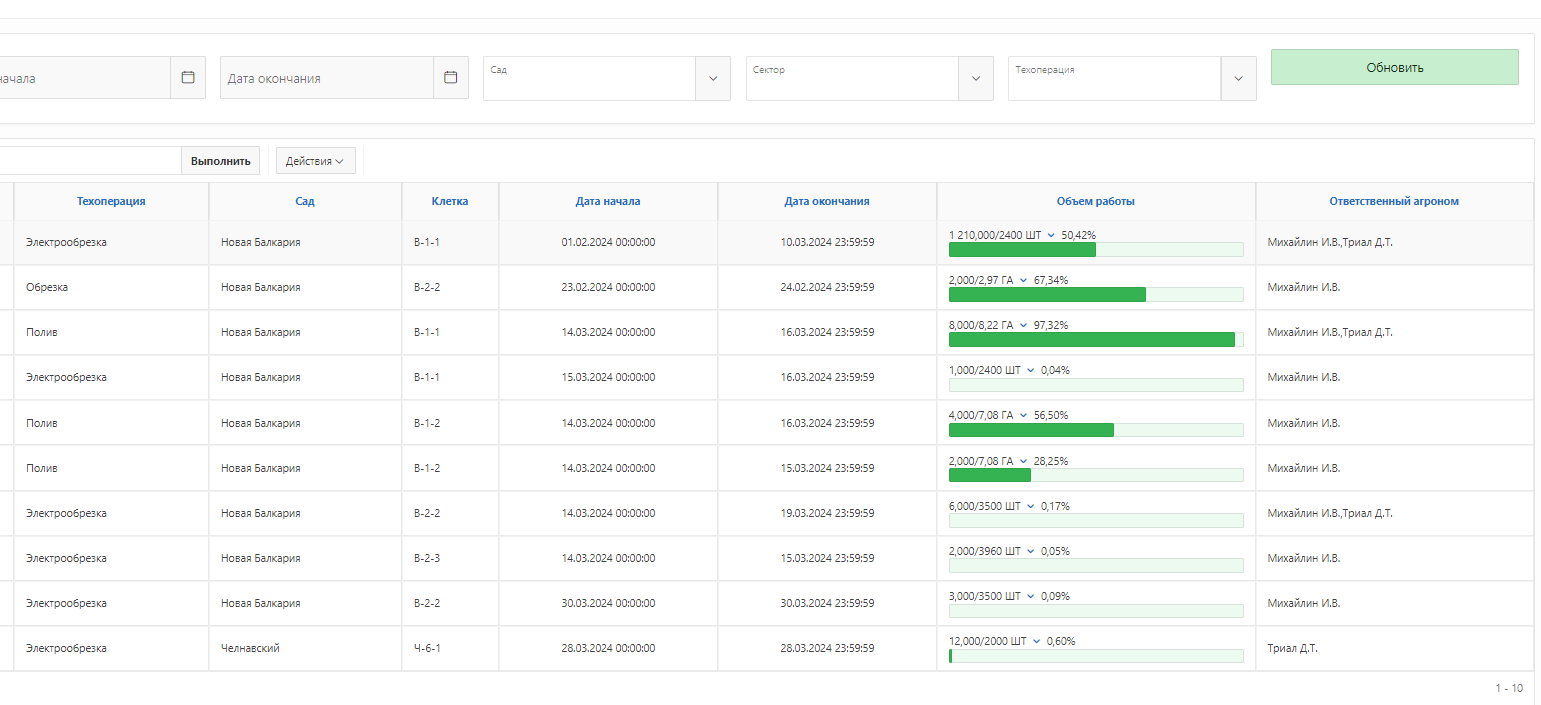The height and width of the screenshot is (705, 1541).
Task: Click the 28,25% progress bar
Action: [1096, 475]
